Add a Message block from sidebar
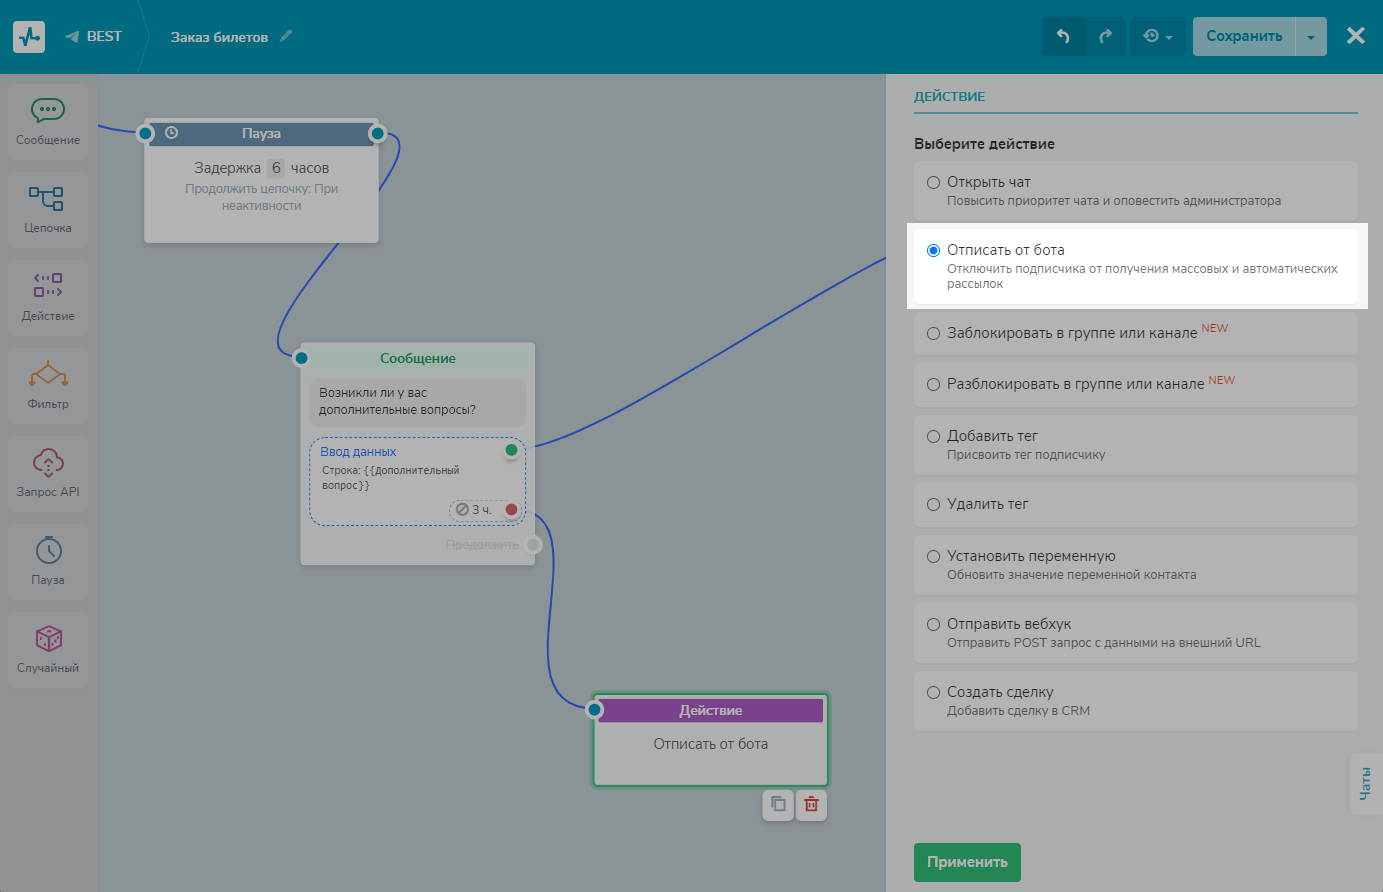 click(47, 122)
